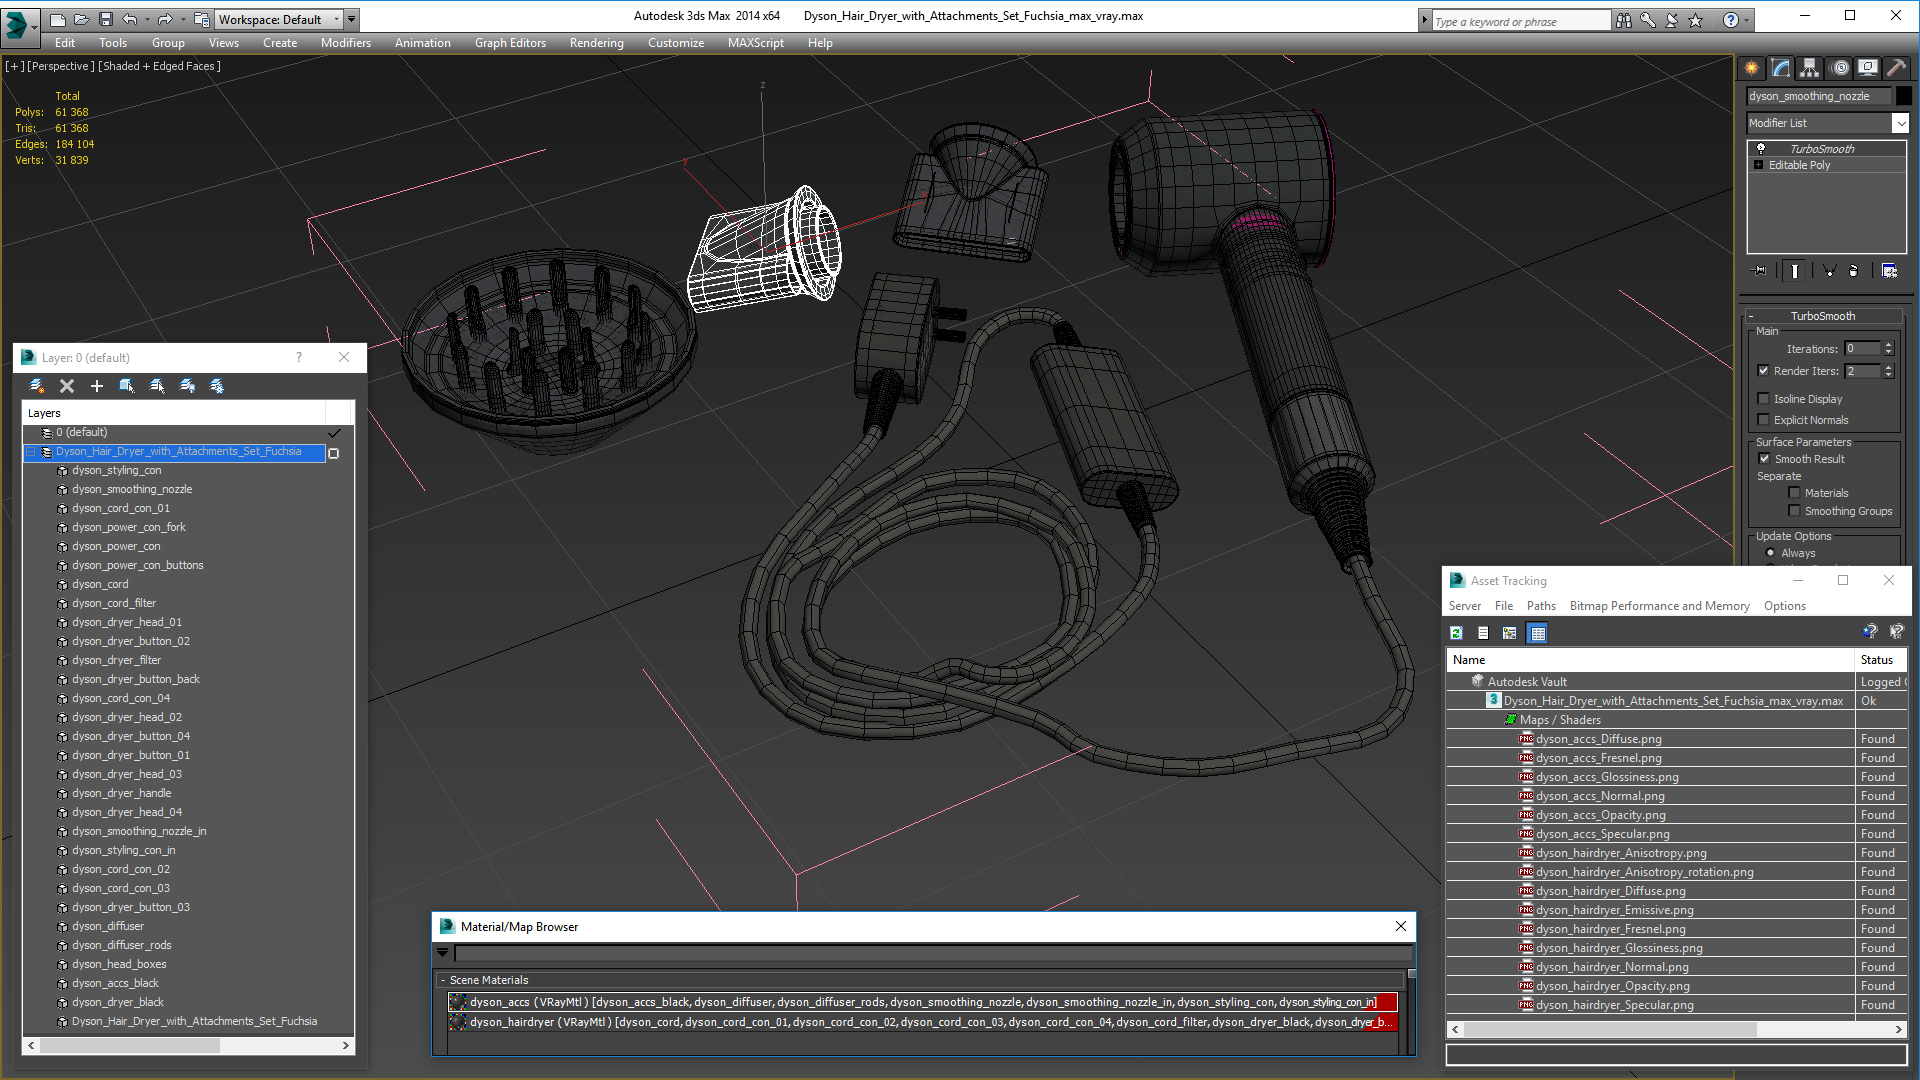1920x1080 pixels.
Task: Click Refresh icon in the Asset Tracking toolbar
Action: [1457, 633]
